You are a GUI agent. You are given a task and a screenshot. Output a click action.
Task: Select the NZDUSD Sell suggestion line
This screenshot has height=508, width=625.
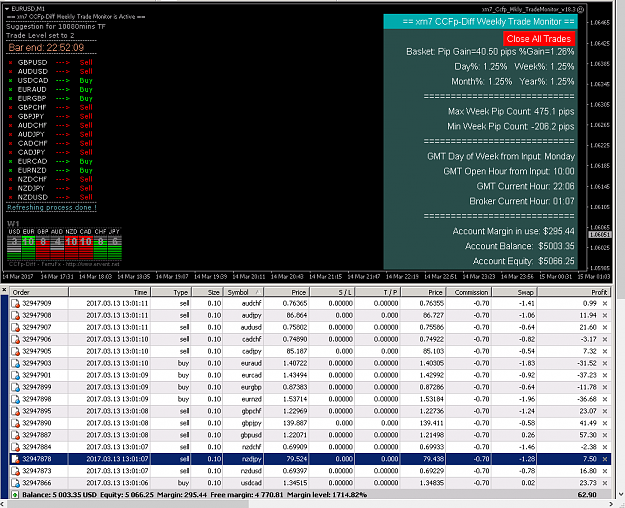[50, 197]
